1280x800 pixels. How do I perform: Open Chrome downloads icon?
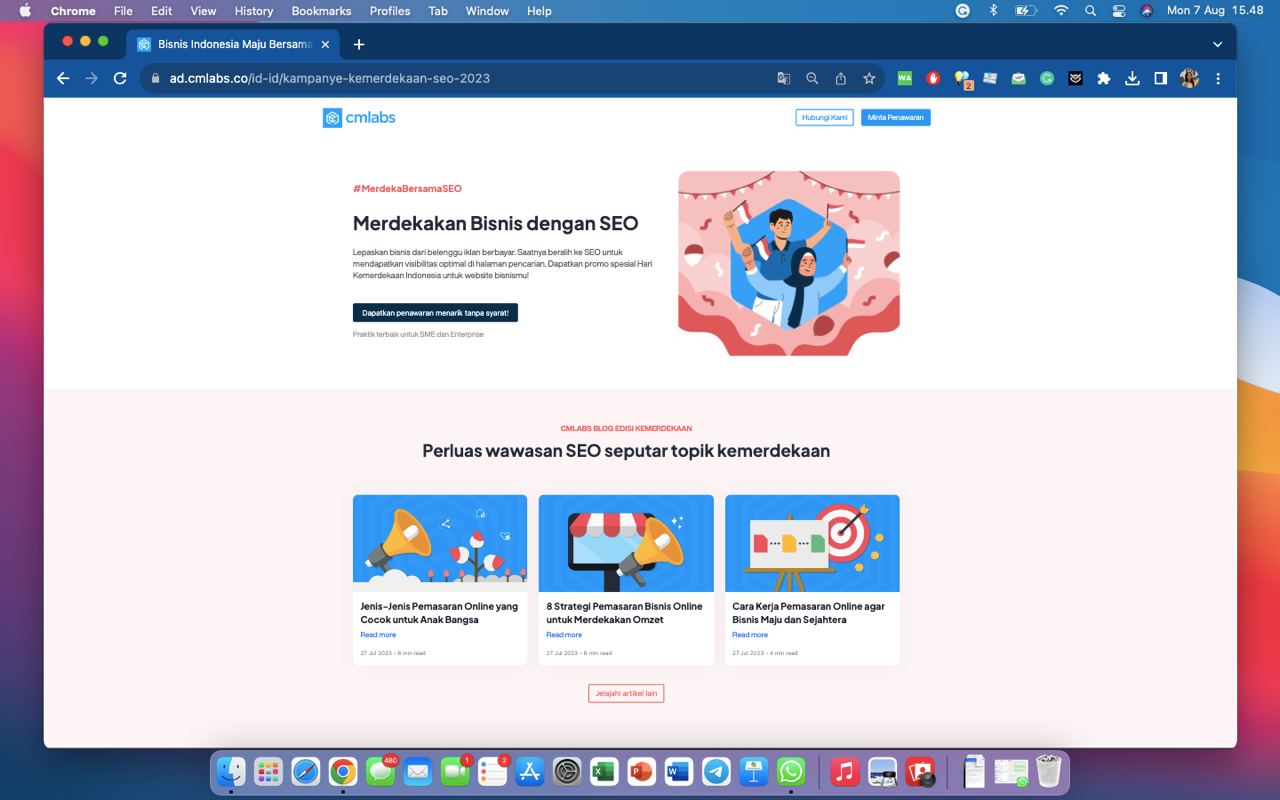(1132, 78)
